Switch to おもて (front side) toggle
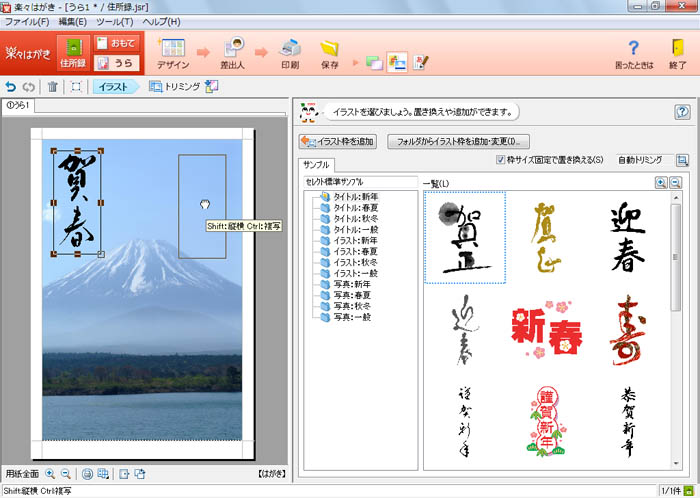This screenshot has height=498, width=700. point(116,42)
